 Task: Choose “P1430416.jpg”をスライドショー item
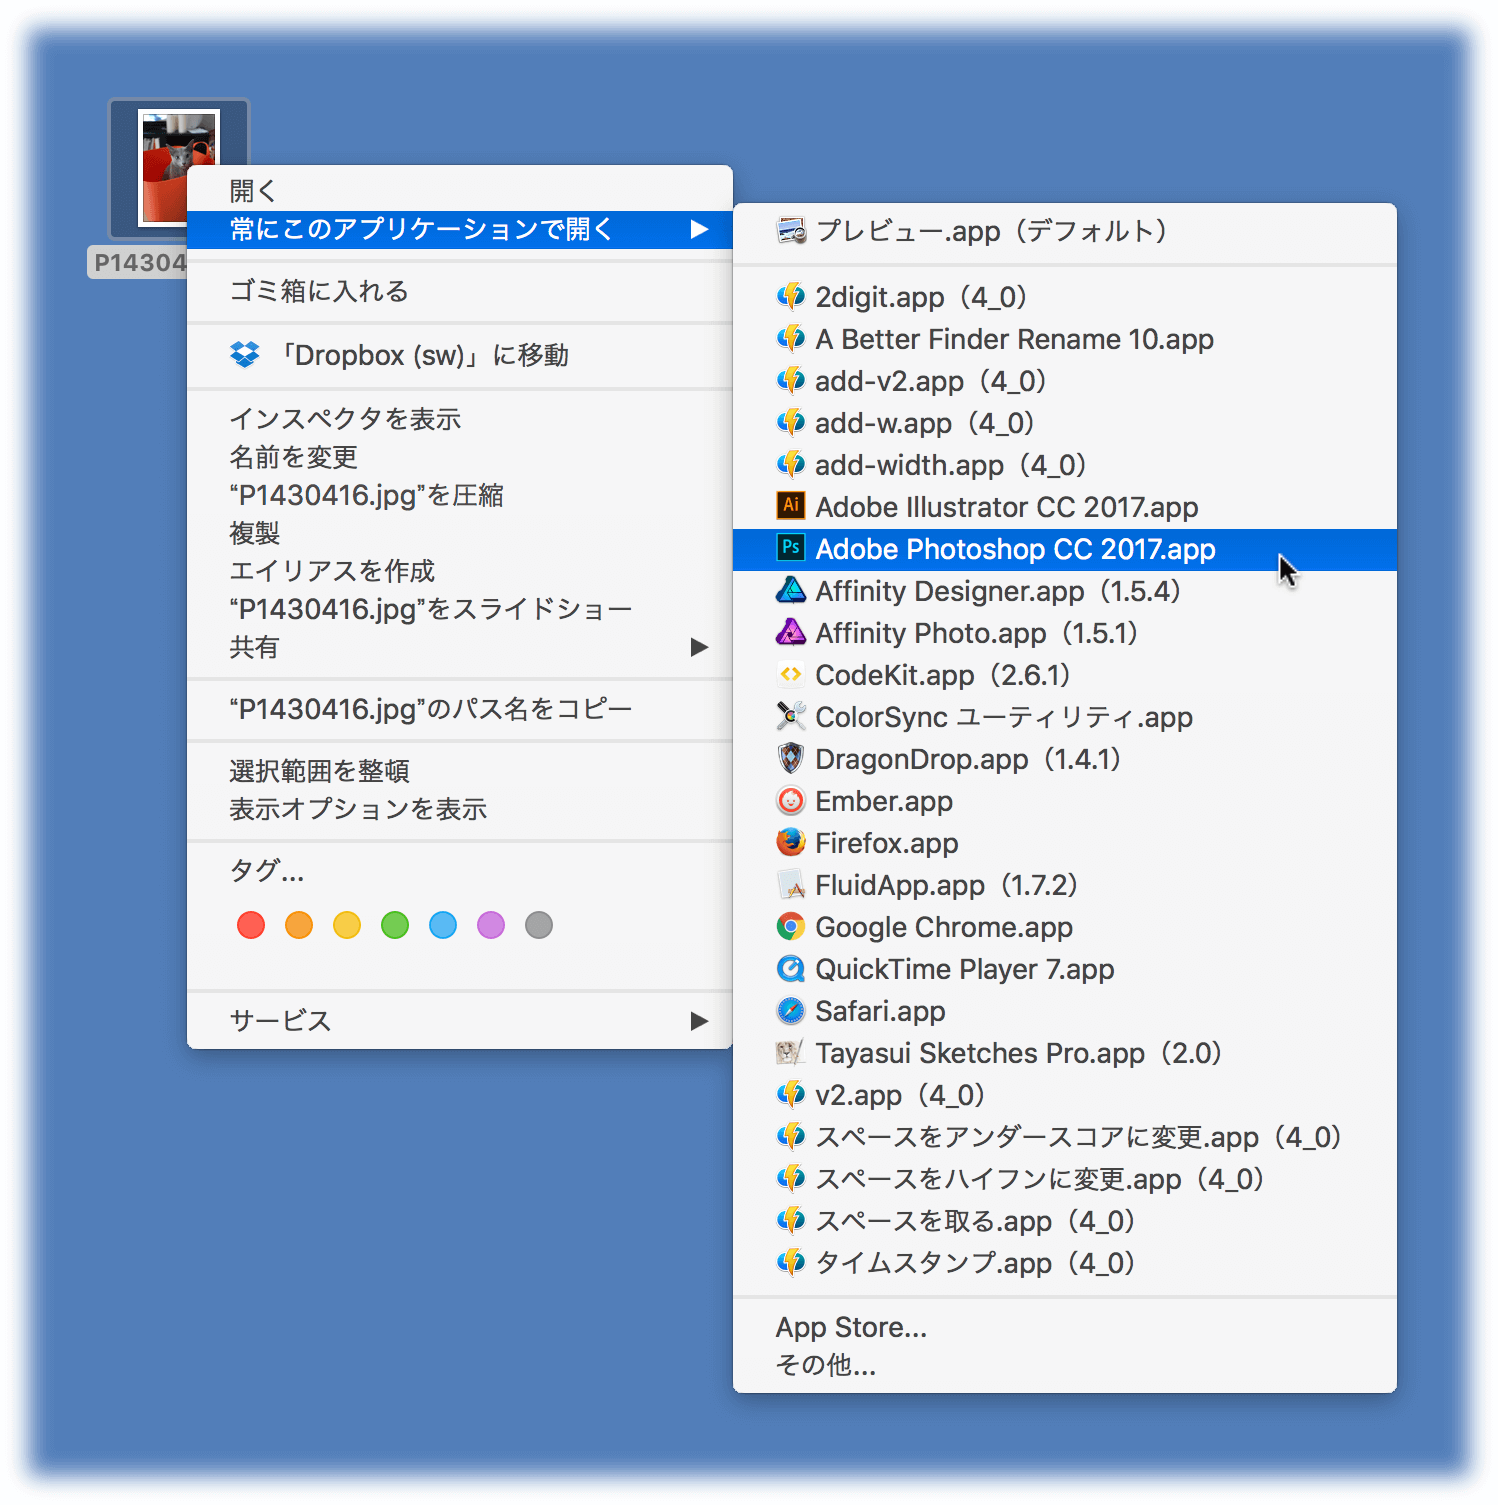point(460,609)
